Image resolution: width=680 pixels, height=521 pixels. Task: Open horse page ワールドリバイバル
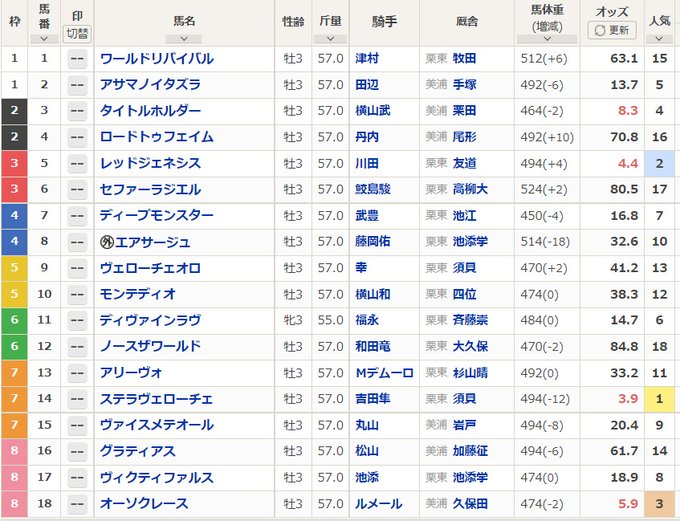[157, 59]
